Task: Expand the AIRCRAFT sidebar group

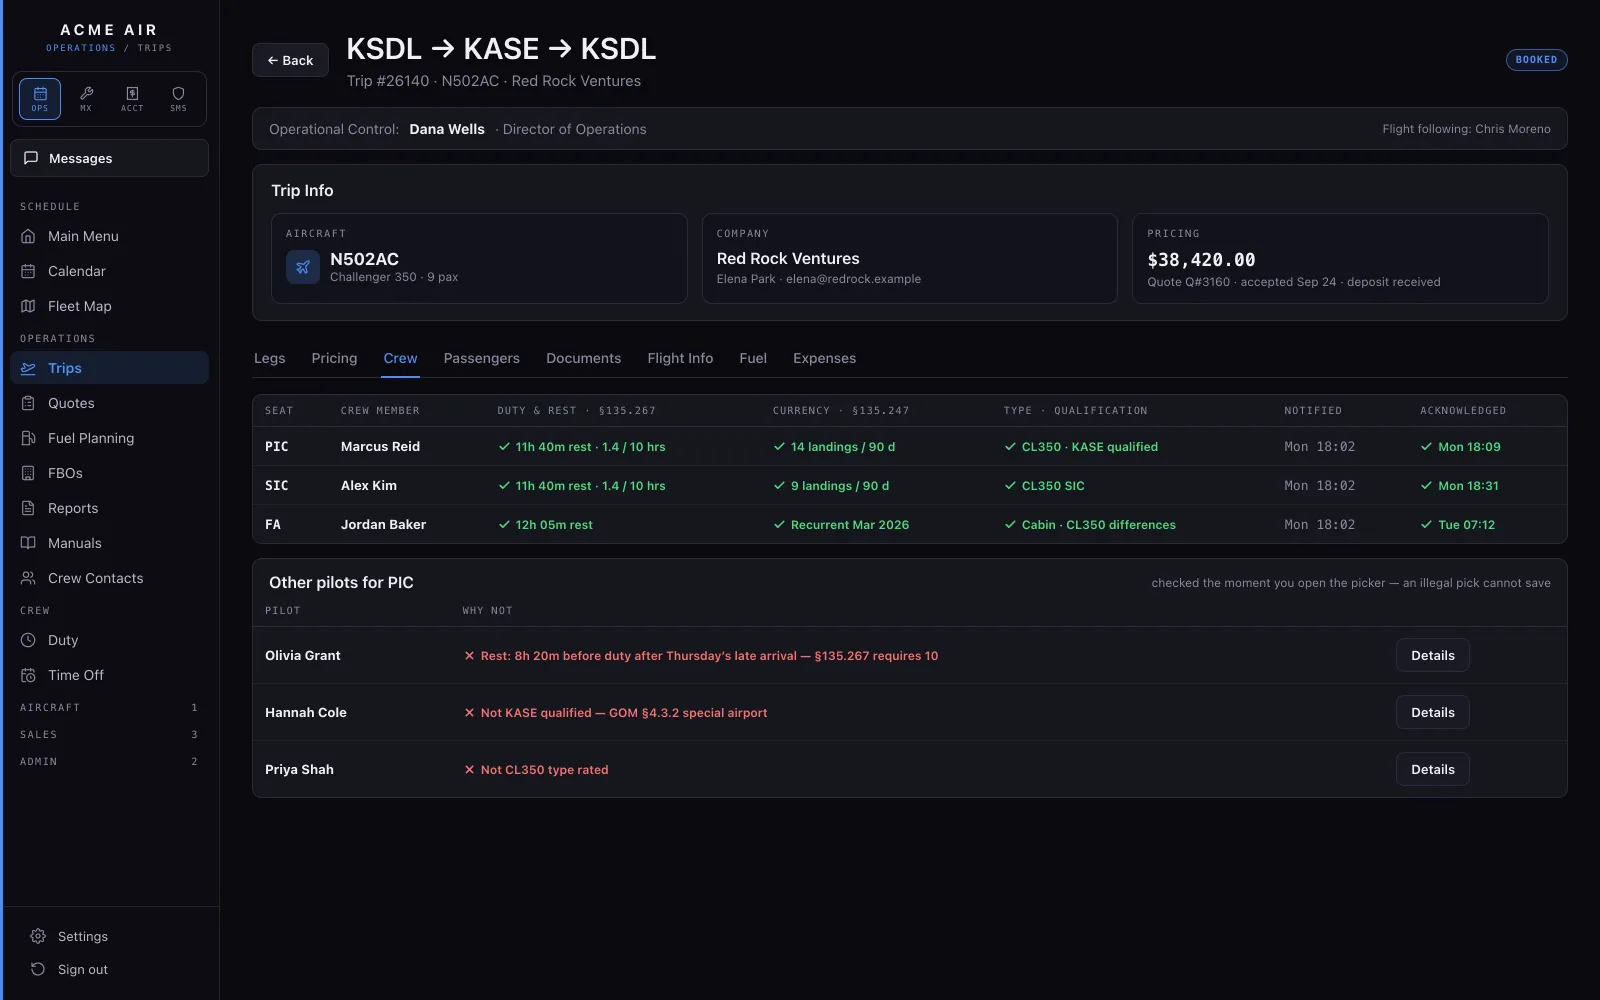Action: point(110,707)
